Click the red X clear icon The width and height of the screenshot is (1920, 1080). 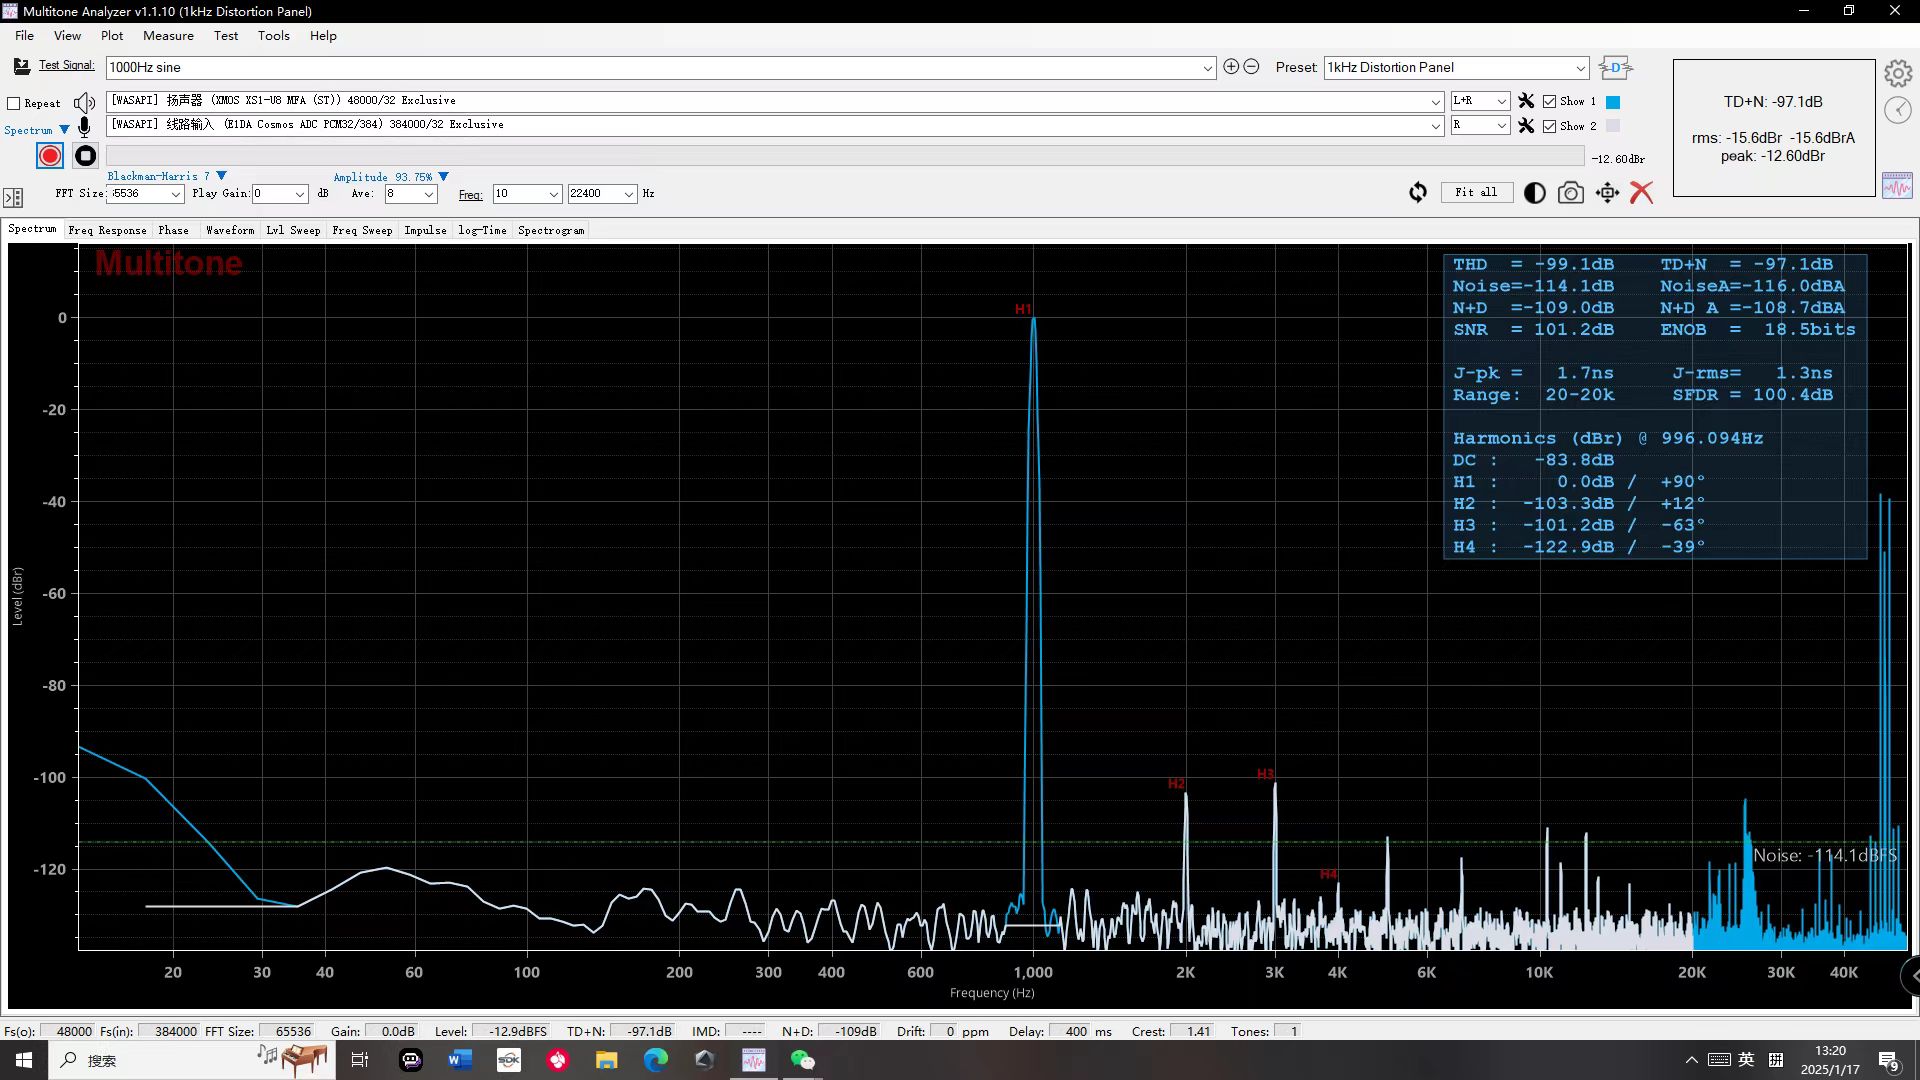point(1641,193)
